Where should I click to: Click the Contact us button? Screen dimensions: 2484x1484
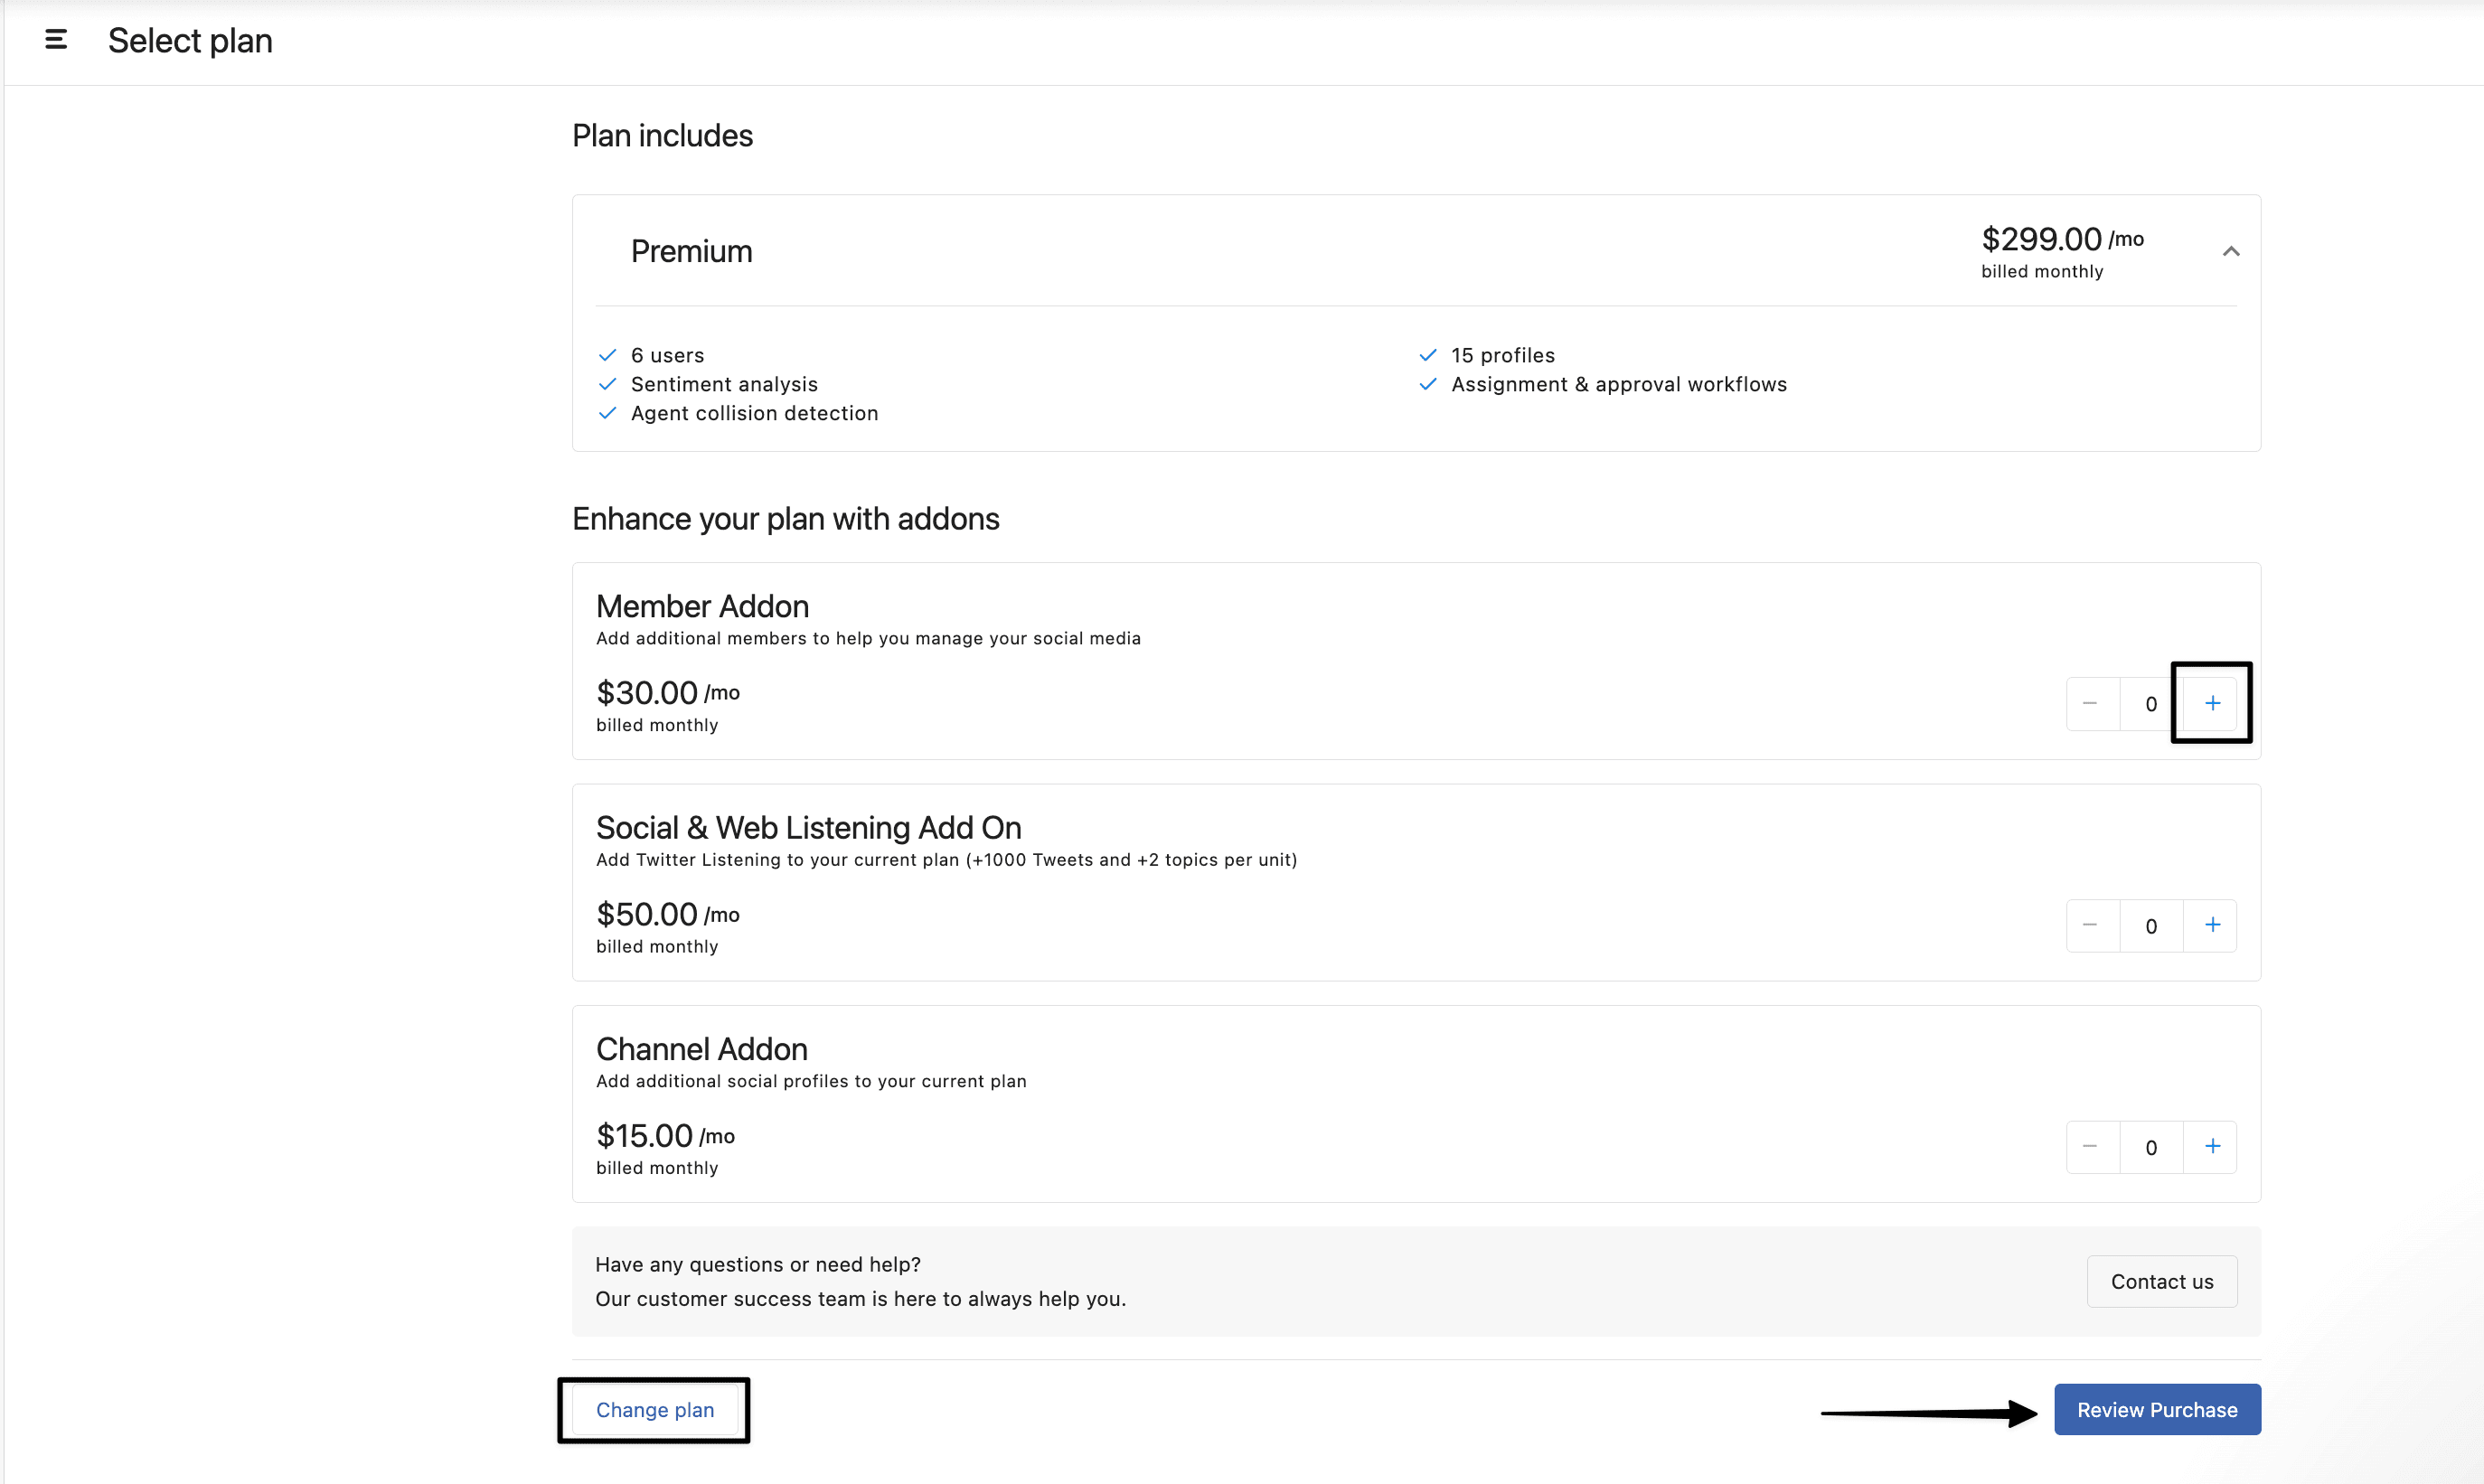coord(2161,1281)
